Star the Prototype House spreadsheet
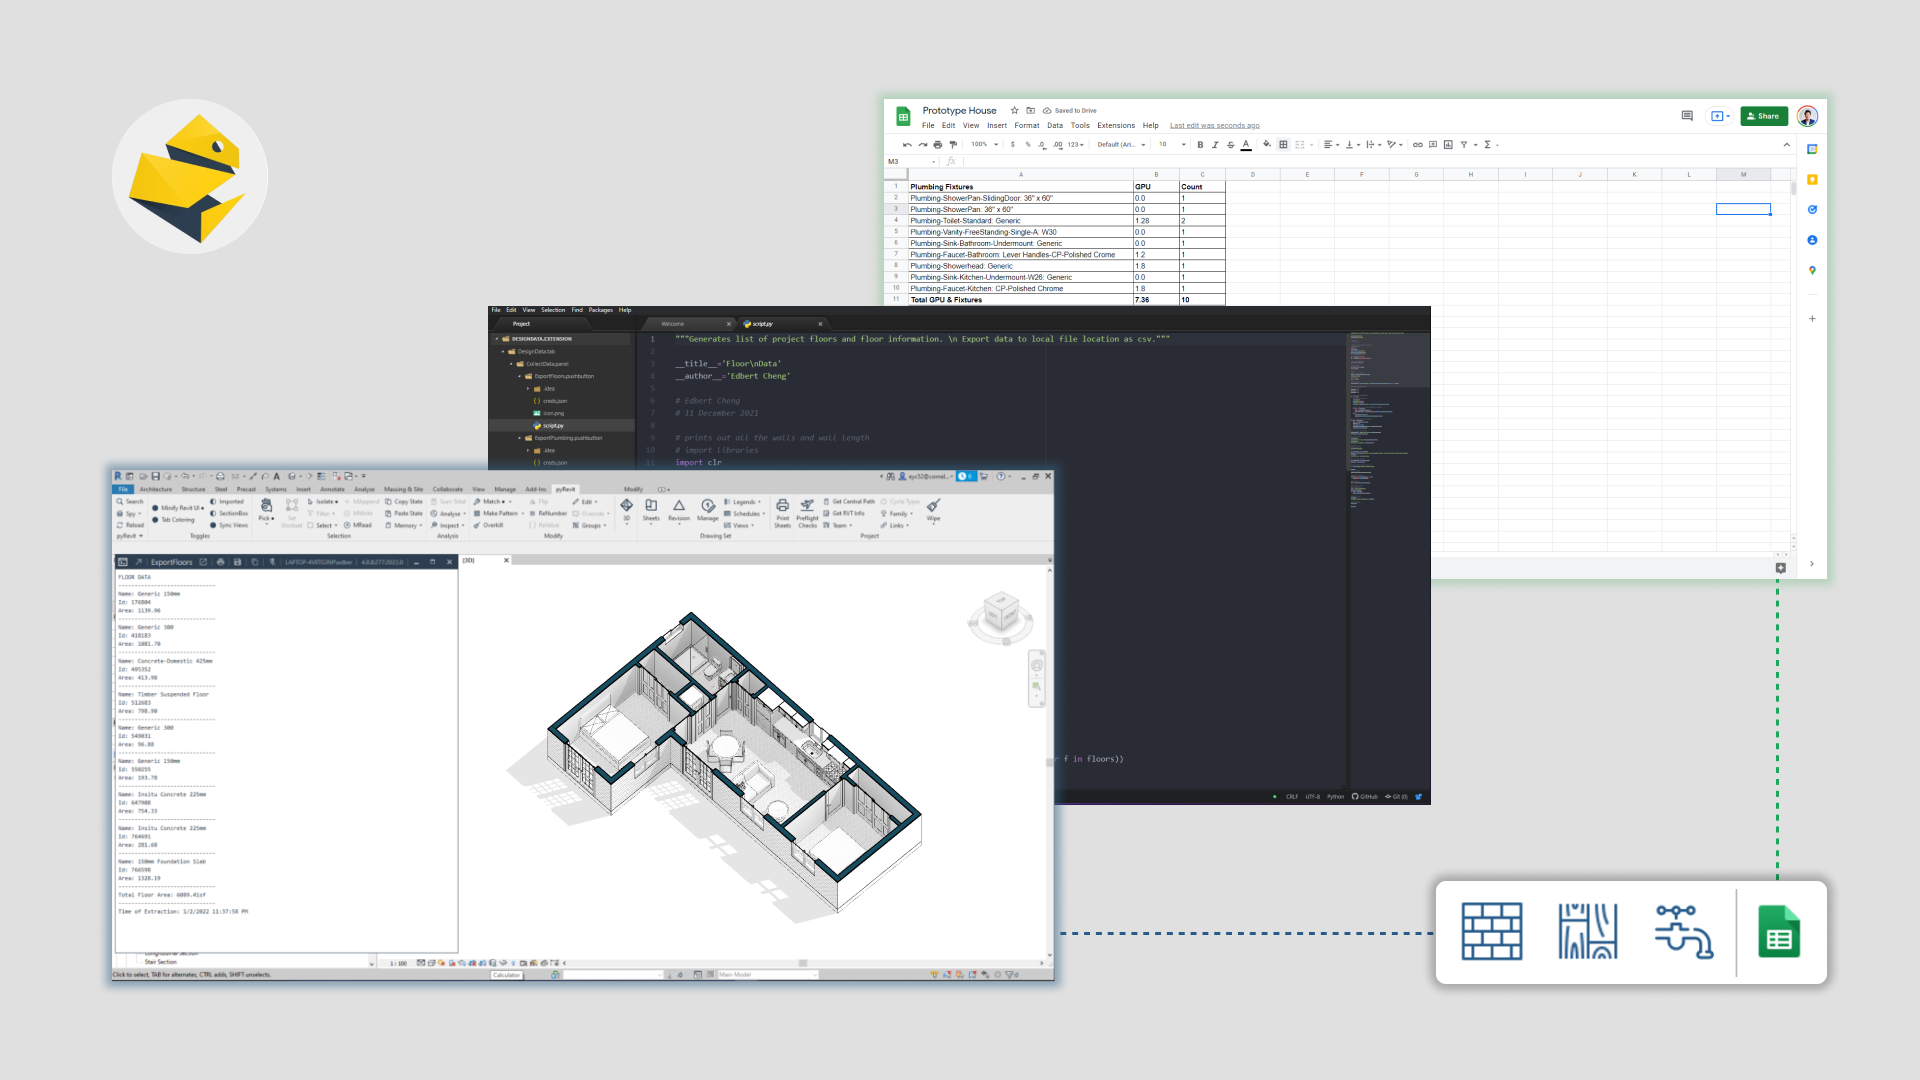 pos(1014,111)
